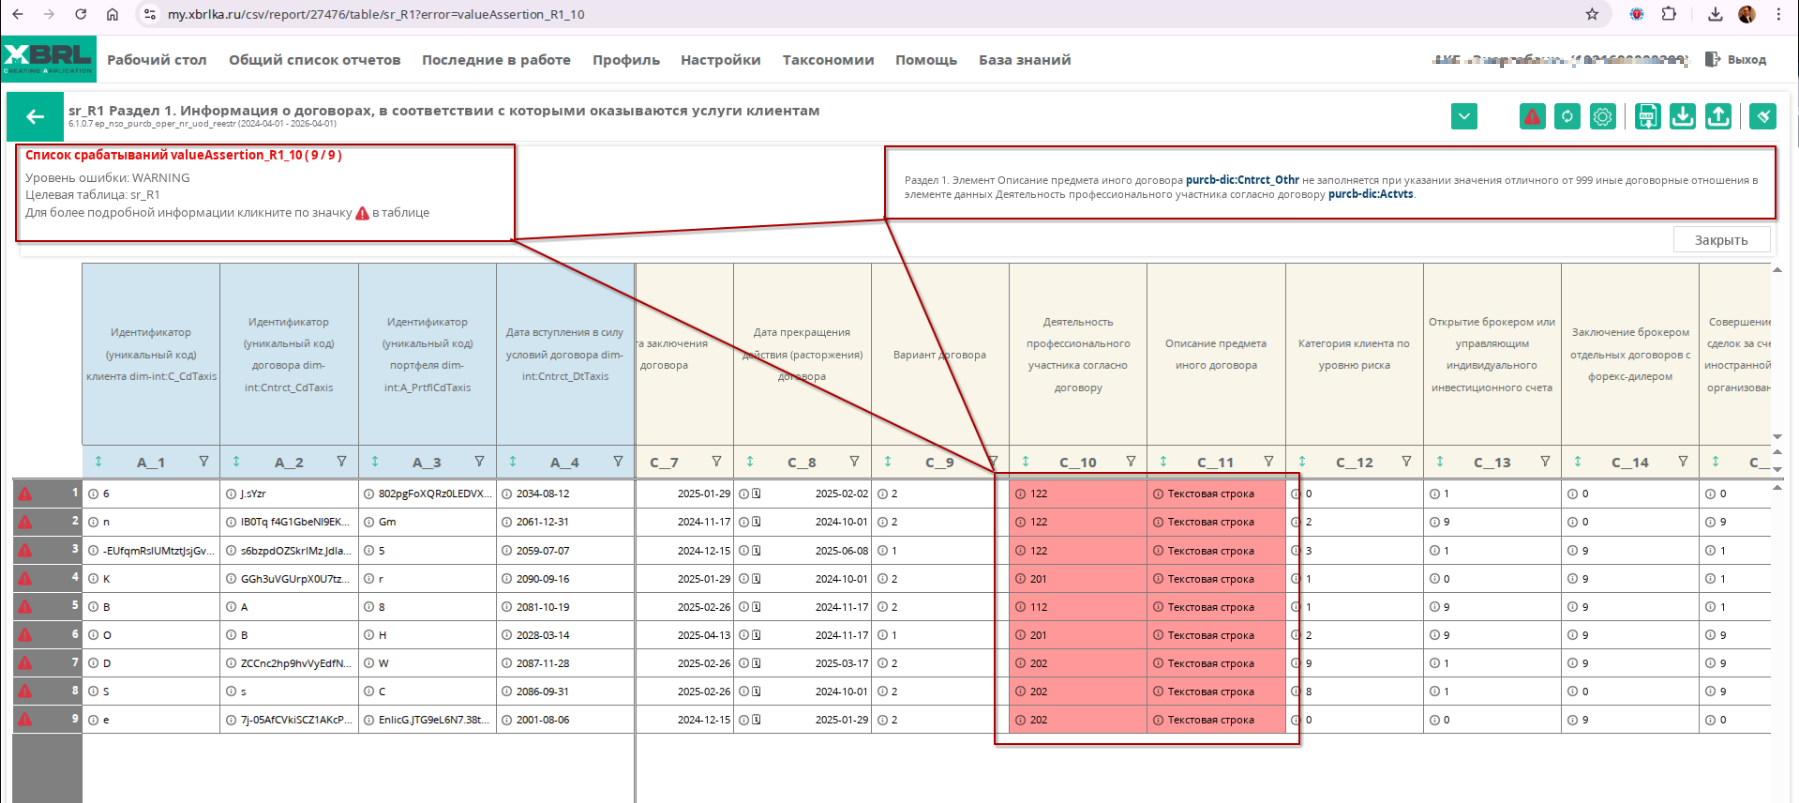This screenshot has height=803, width=1799.
Task: Click the green back arrow button
Action: coord(35,117)
